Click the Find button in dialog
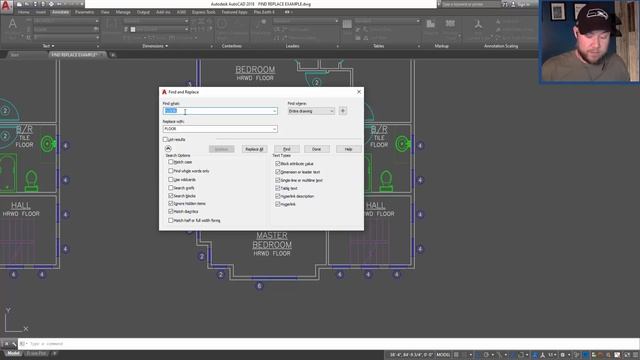The image size is (640, 360). pyautogui.click(x=287, y=149)
